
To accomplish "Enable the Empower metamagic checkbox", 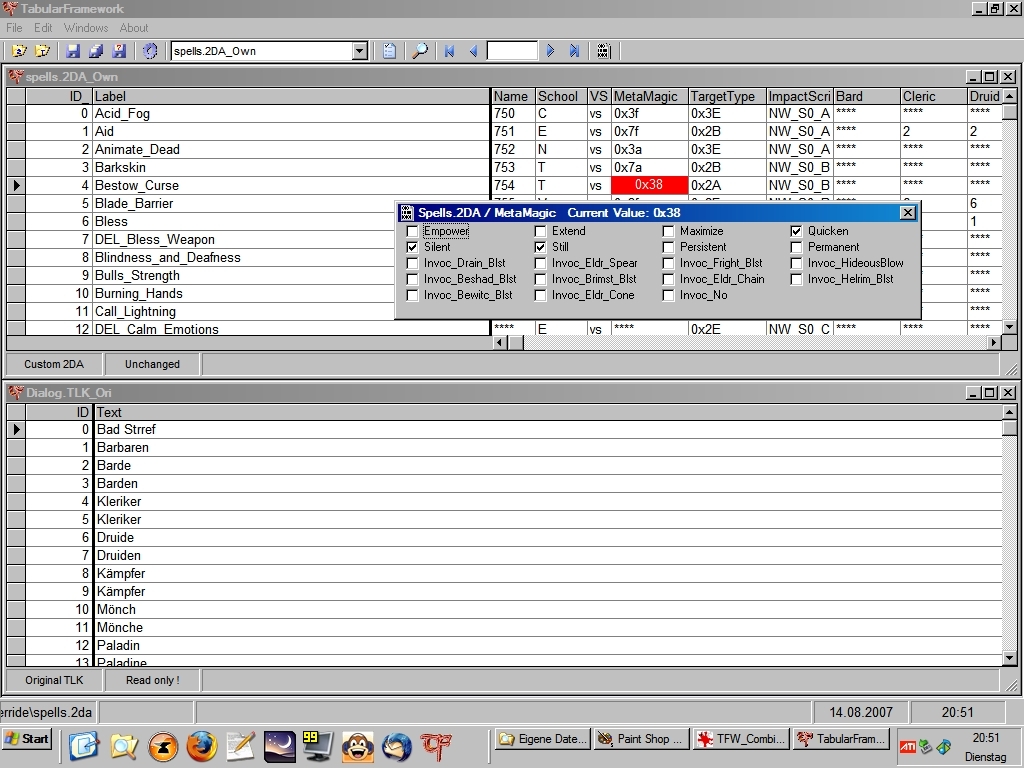I will (412, 231).
